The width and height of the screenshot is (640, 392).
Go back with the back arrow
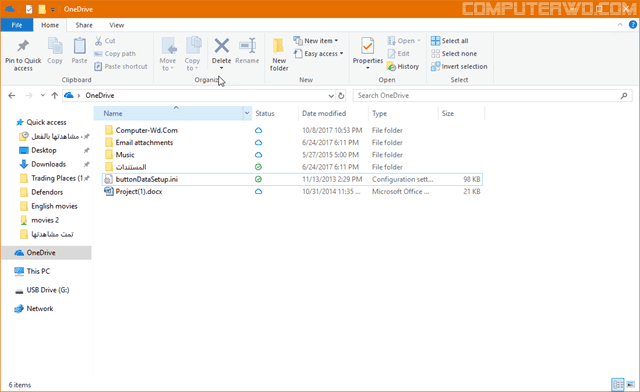coord(12,96)
